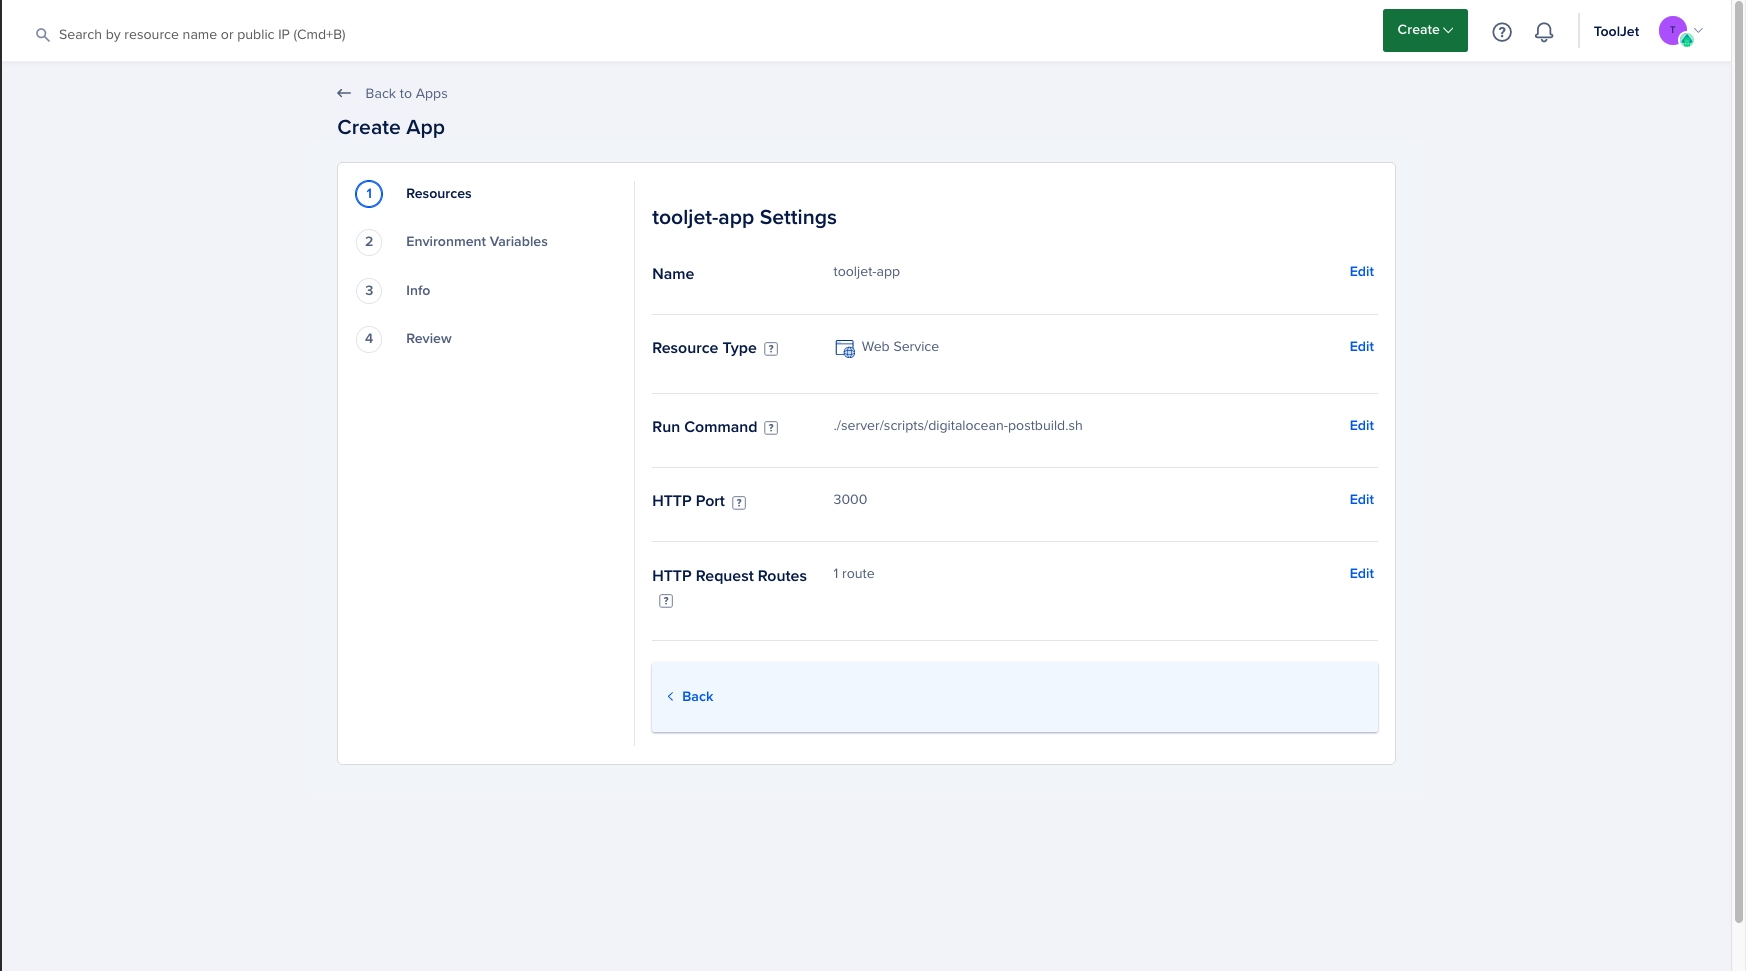Edit the HTTP Port value
This screenshot has width=1746, height=971.
[x=1361, y=500]
